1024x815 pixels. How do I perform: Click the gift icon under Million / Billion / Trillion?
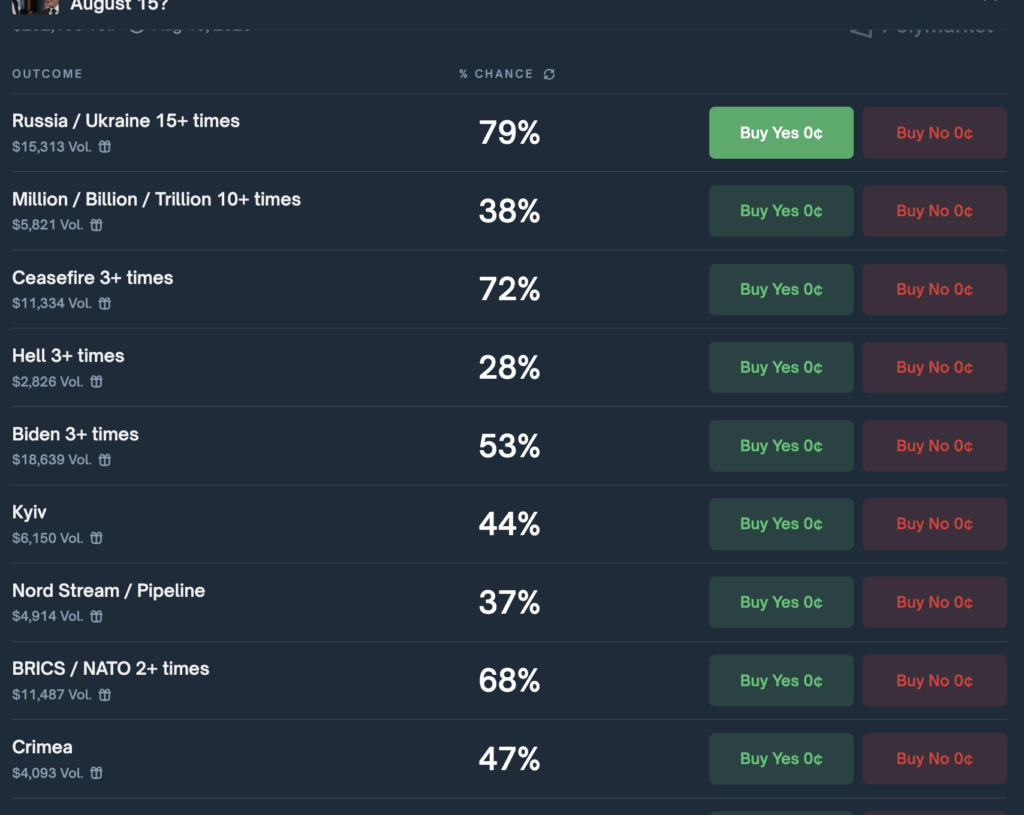pos(97,225)
